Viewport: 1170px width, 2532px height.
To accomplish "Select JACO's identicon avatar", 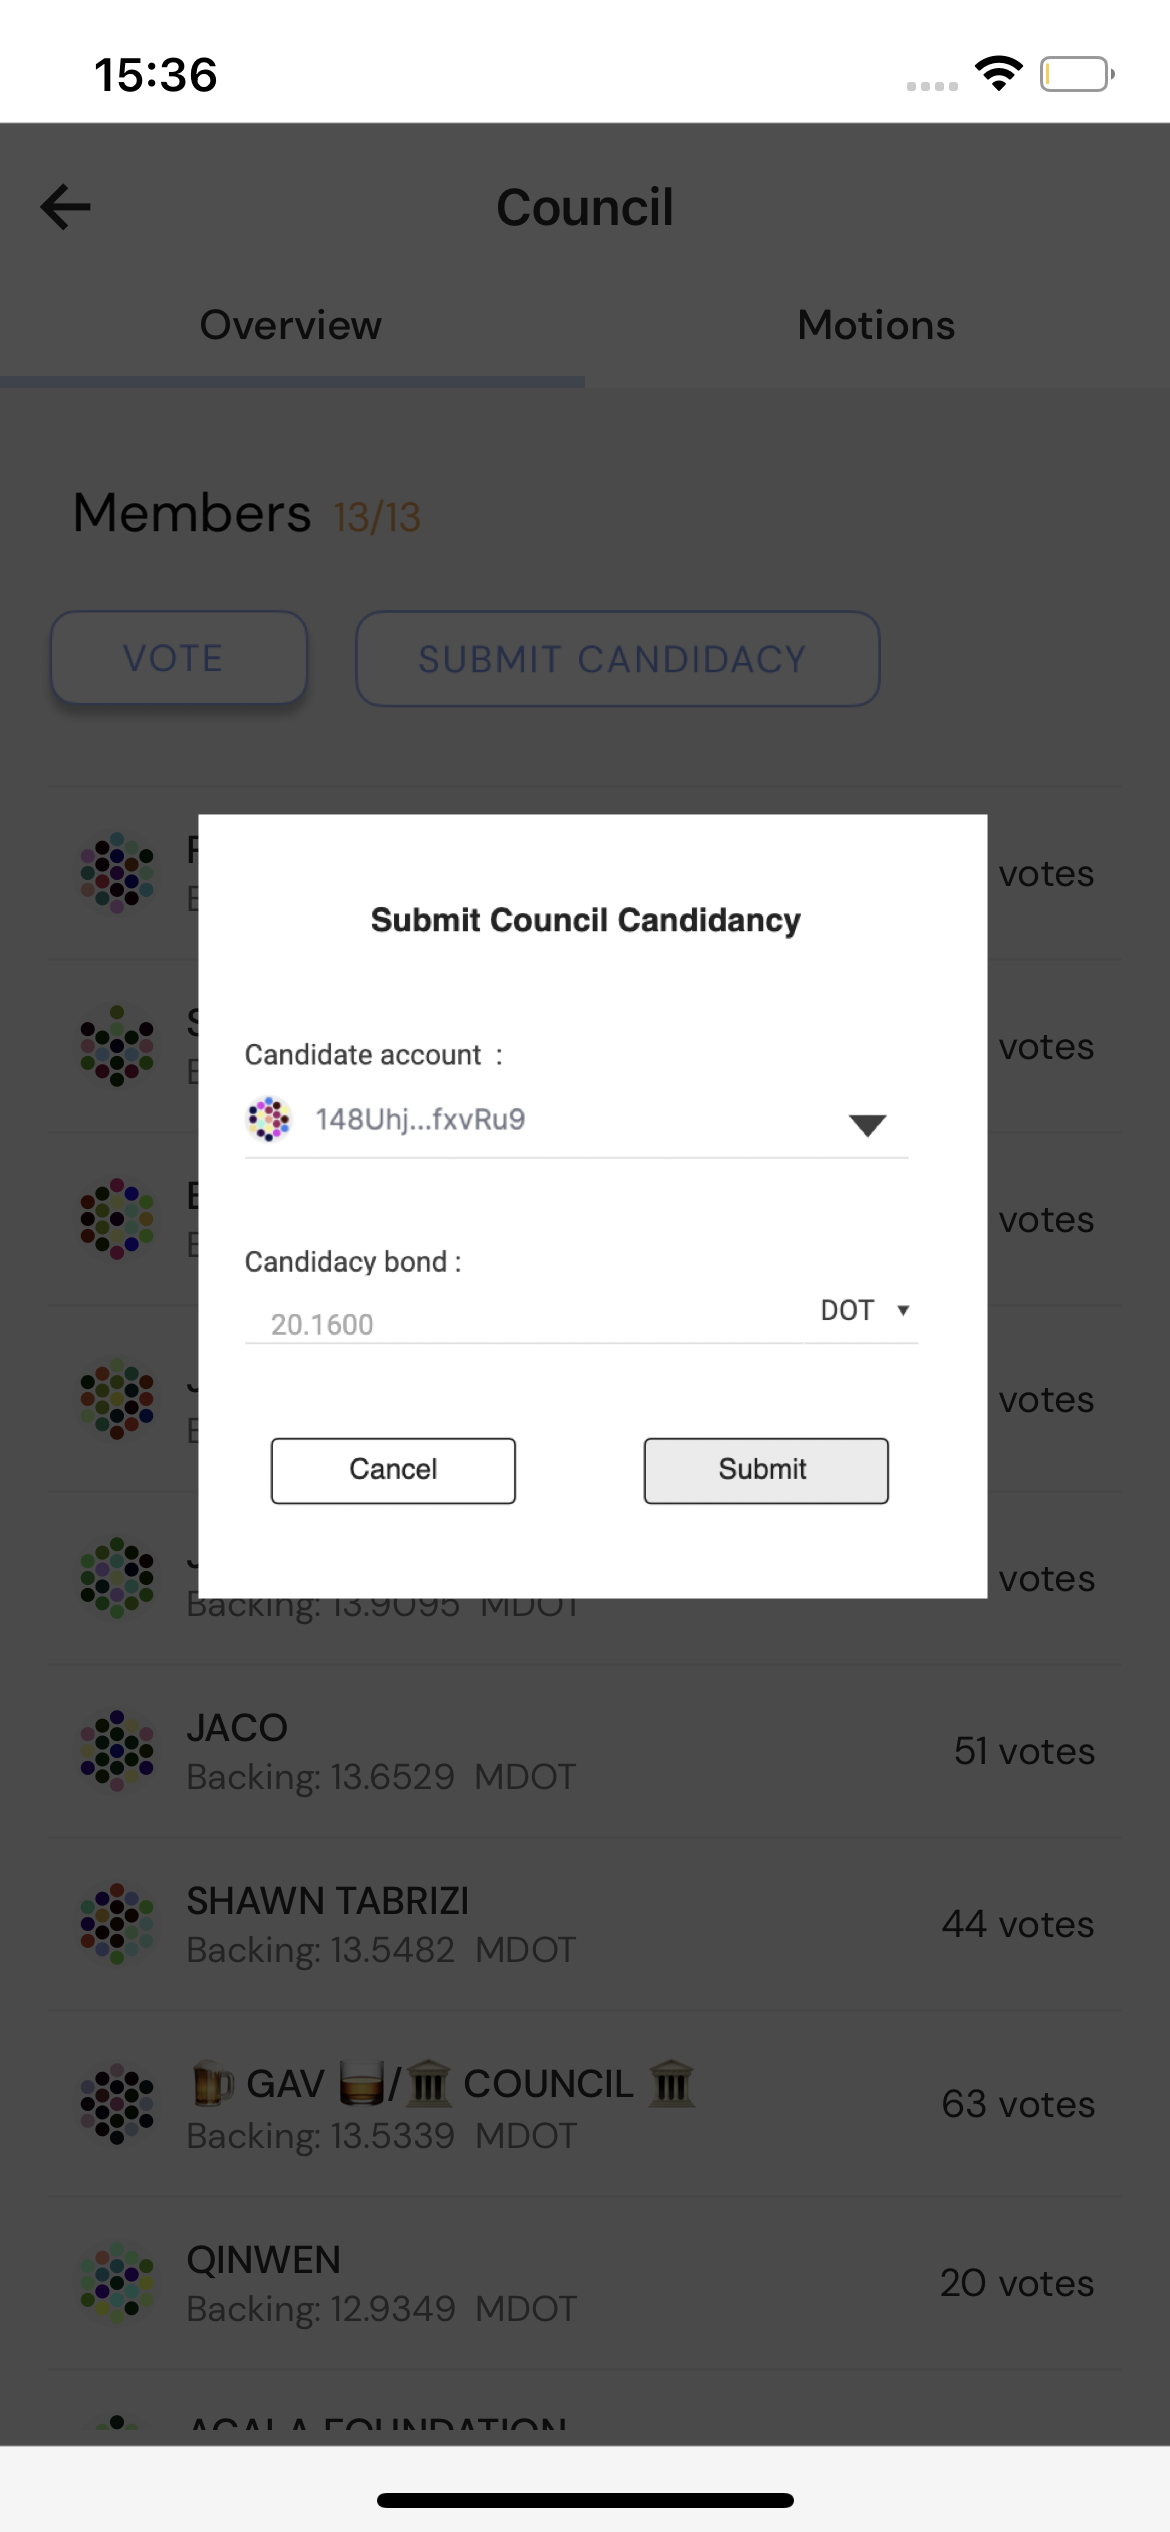I will click(116, 1748).
